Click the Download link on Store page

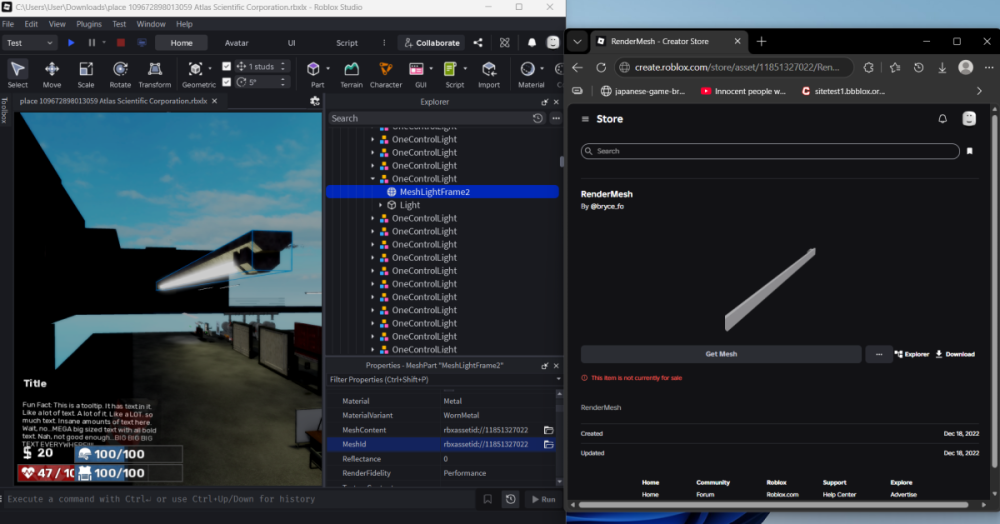click(955, 354)
